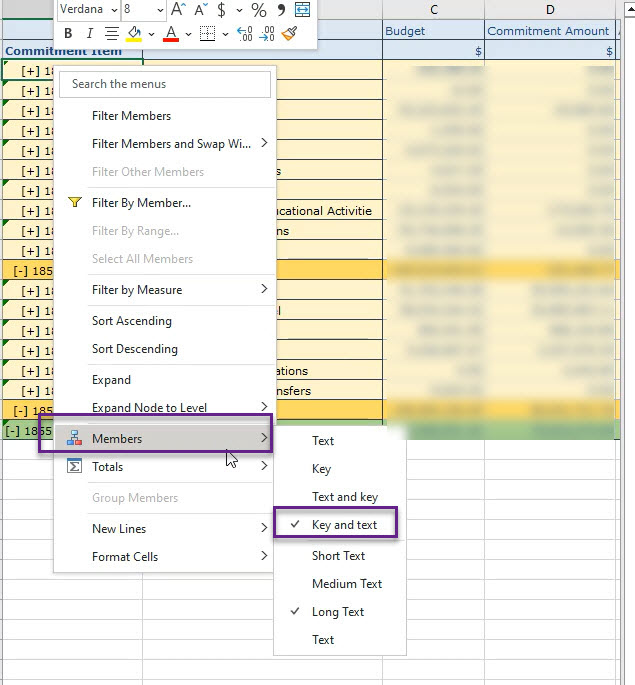The image size is (635, 685).
Task: Click the center align icon
Action: (112, 33)
